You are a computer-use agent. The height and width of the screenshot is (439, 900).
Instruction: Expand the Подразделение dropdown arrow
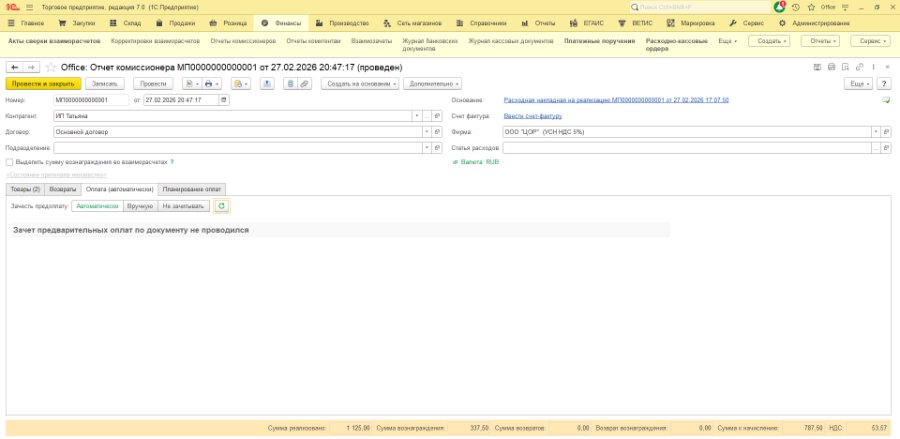click(427, 148)
